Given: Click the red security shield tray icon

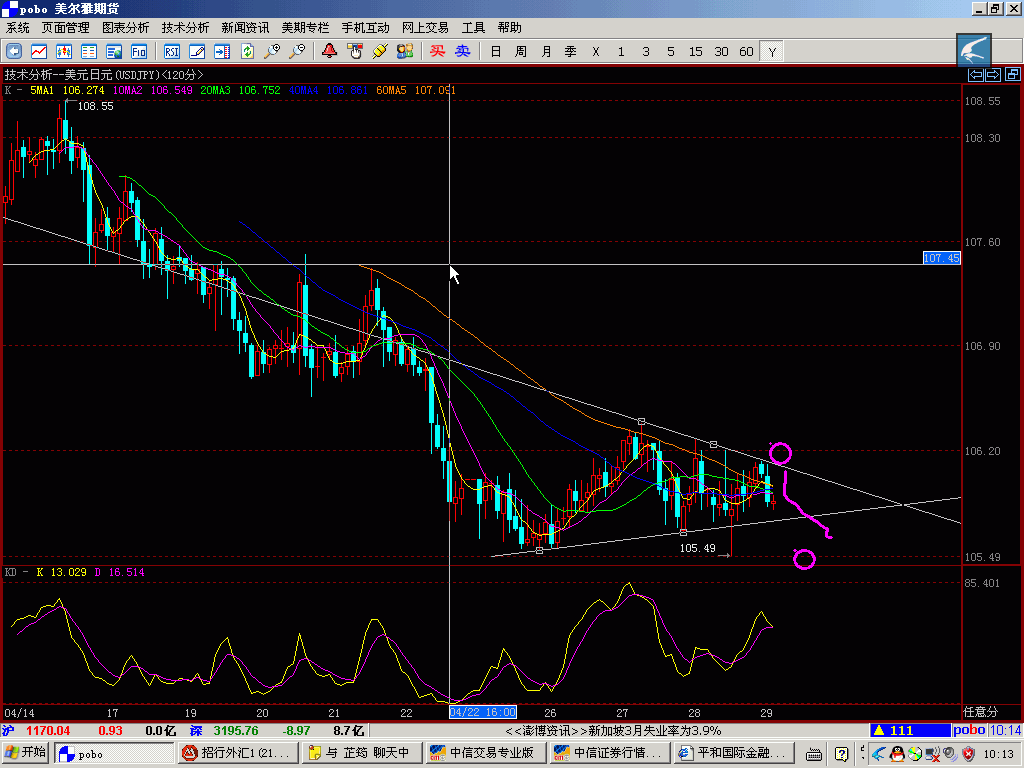Looking at the screenshot, I should point(968,754).
